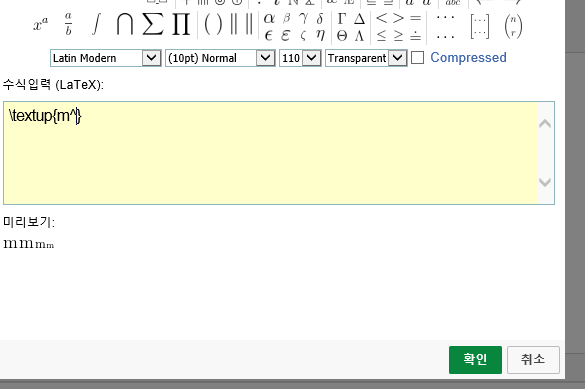Enable the Compressed checkbox

point(417,58)
